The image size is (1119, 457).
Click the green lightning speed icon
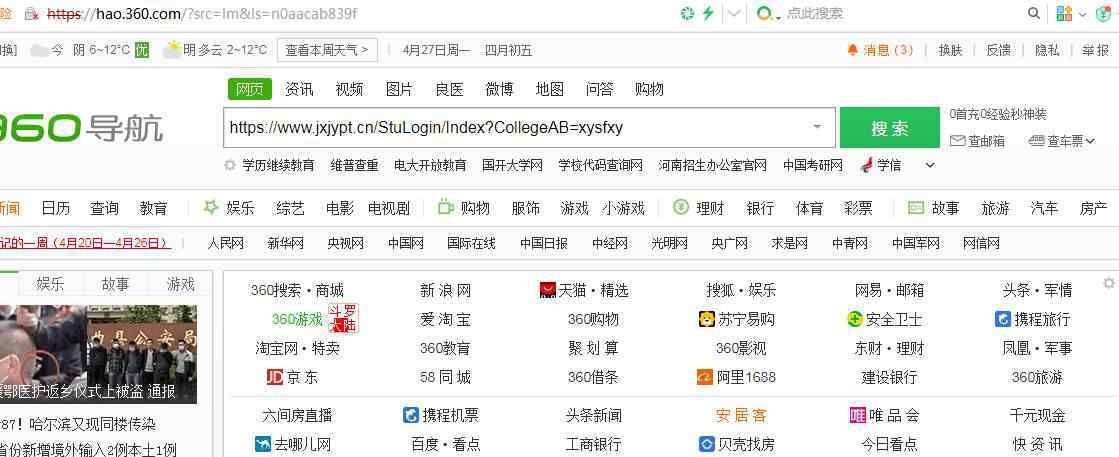pos(708,14)
